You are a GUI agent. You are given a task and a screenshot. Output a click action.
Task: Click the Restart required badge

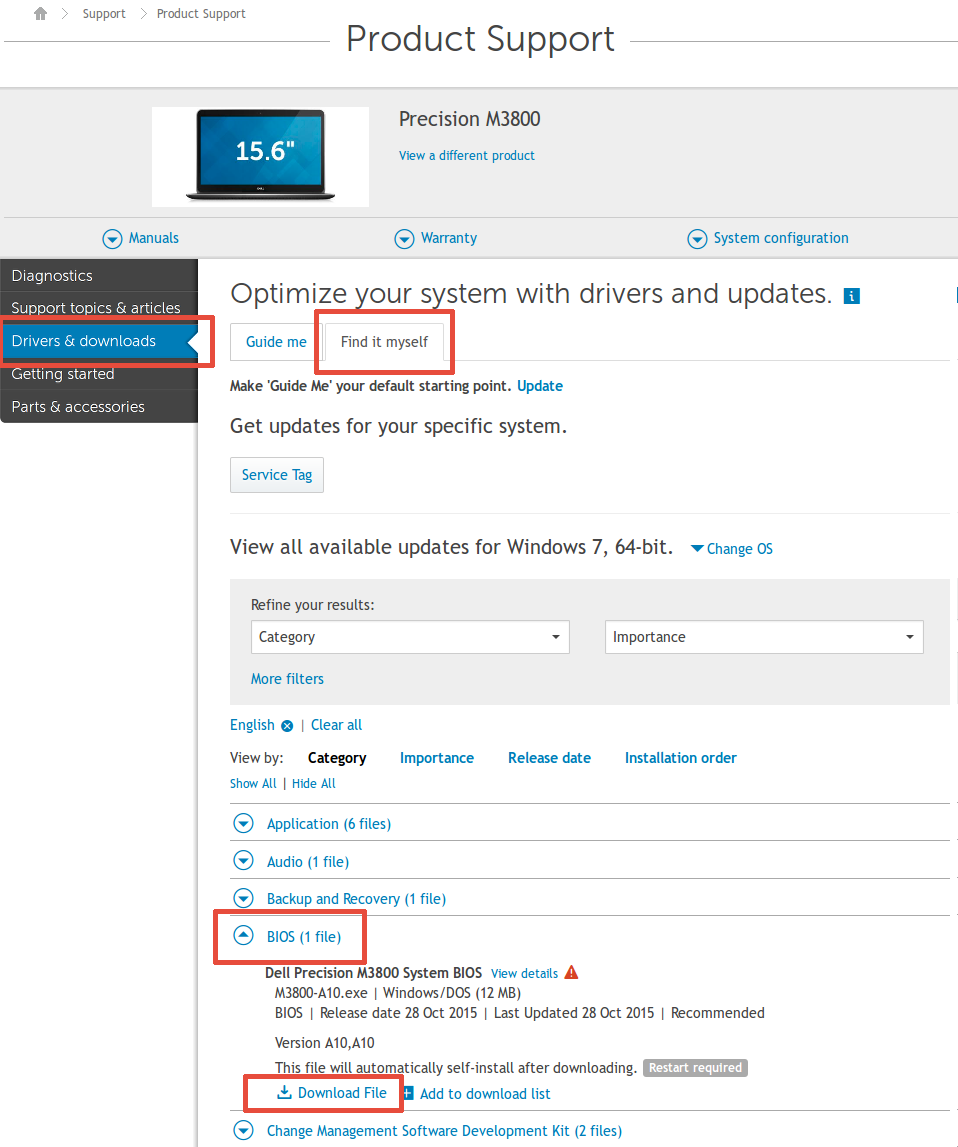click(695, 1068)
